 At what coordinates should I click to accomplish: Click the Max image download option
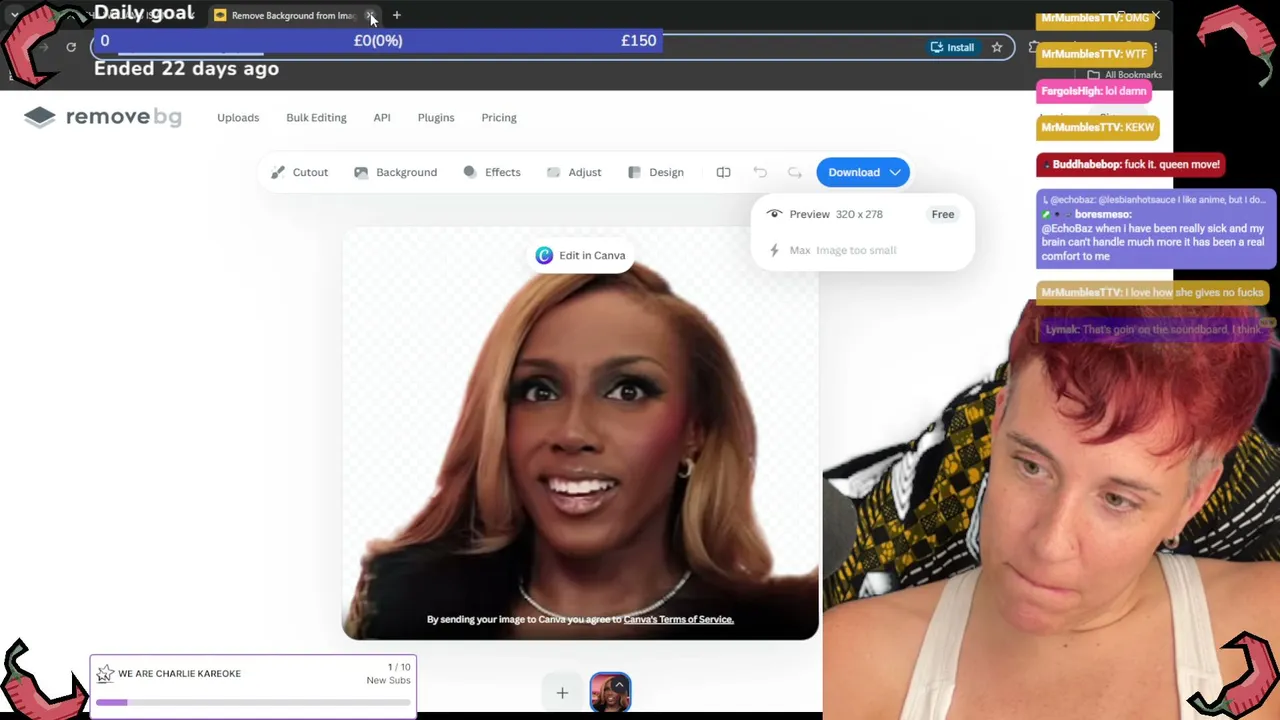[x=862, y=250]
